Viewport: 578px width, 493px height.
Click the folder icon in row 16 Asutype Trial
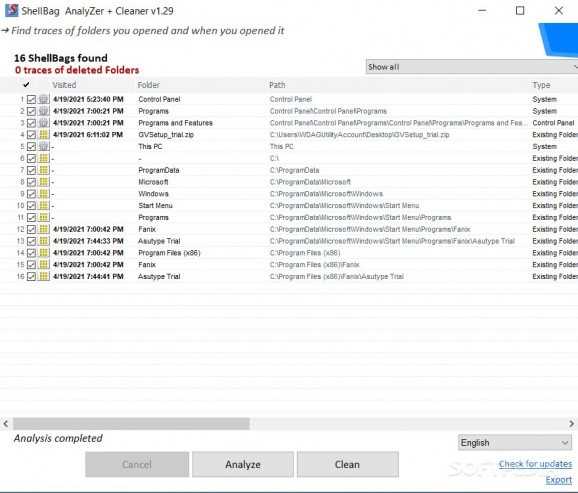click(44, 276)
